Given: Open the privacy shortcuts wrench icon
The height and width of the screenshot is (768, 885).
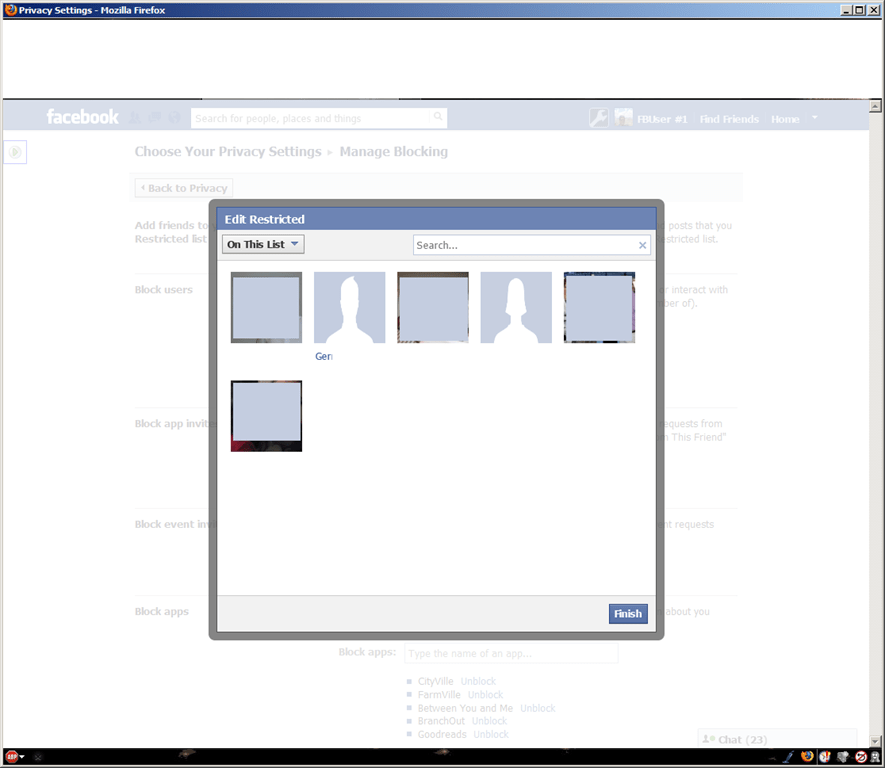Looking at the screenshot, I should coord(597,117).
